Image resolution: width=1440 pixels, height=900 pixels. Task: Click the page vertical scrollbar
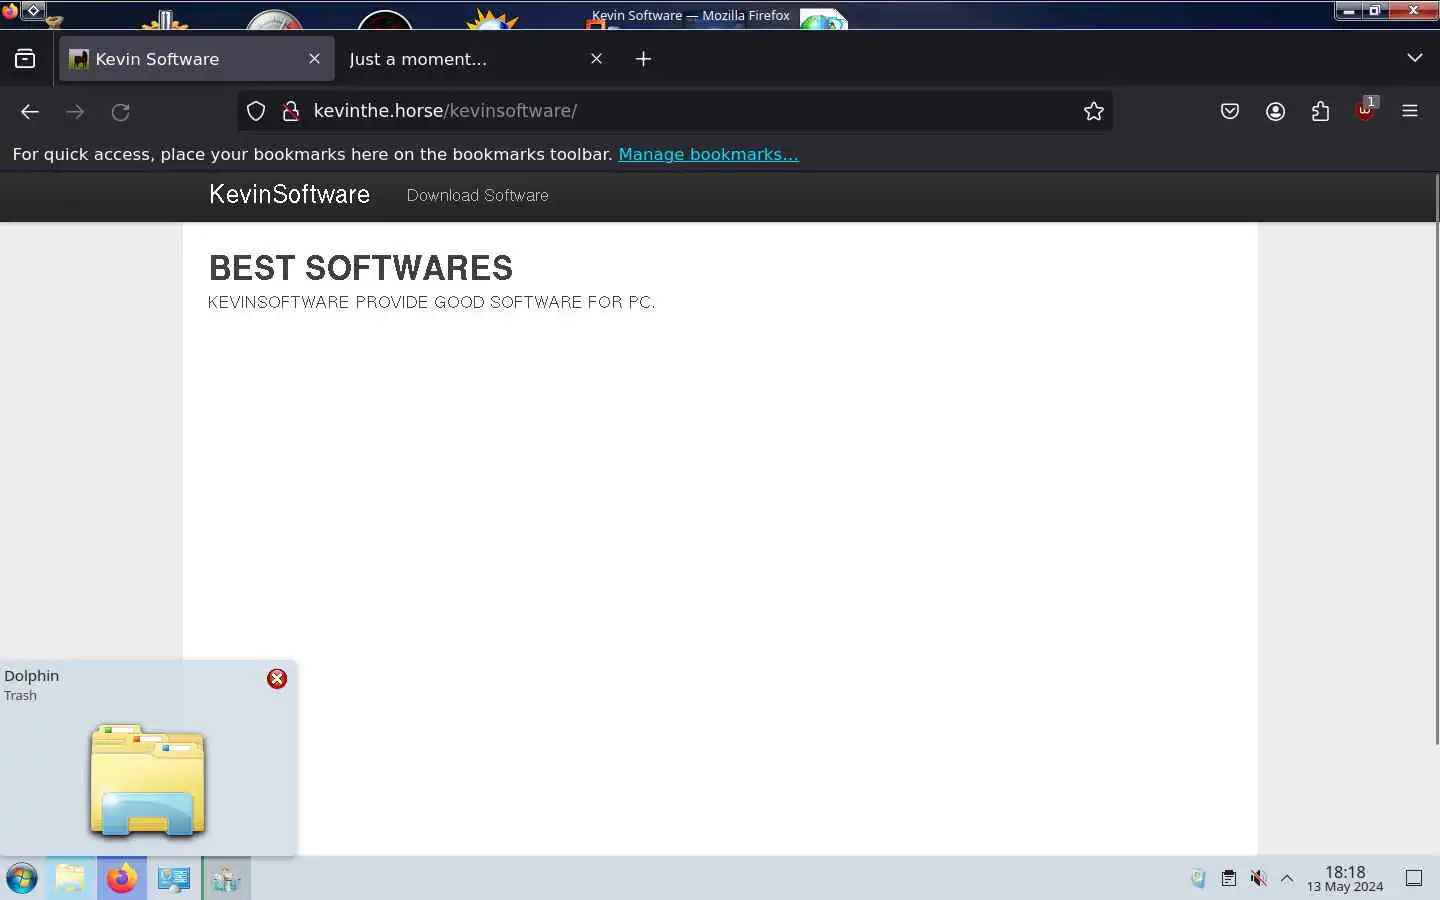[x=1436, y=460]
